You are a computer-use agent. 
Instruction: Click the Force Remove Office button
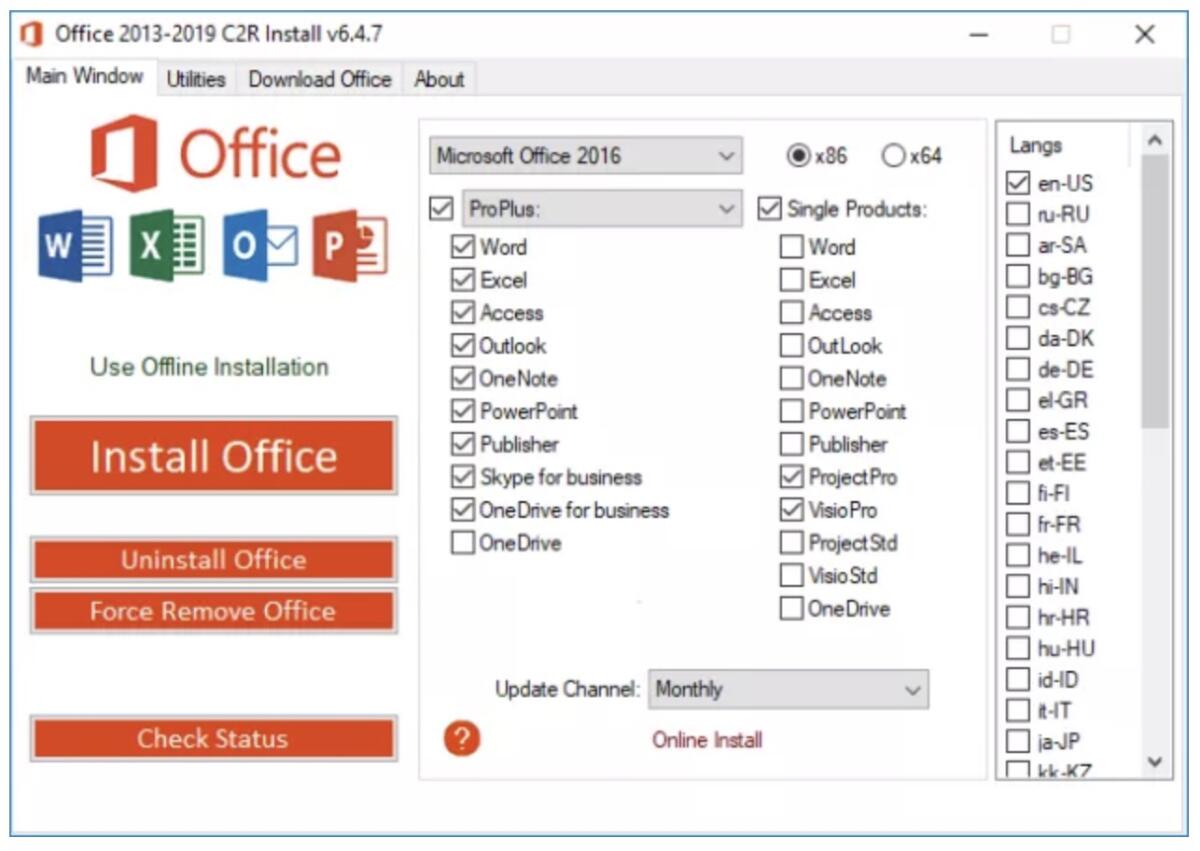click(213, 611)
